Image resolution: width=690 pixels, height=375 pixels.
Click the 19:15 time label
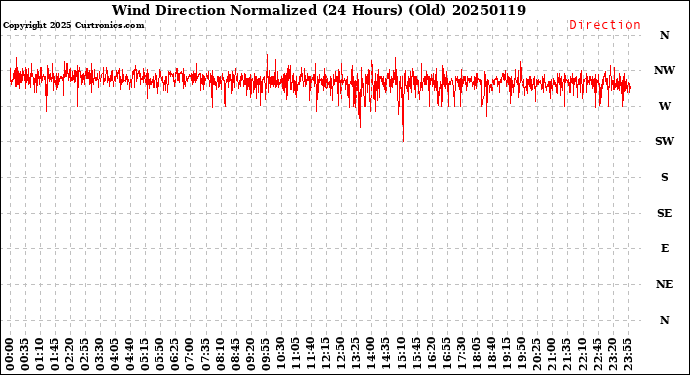pos(506,354)
